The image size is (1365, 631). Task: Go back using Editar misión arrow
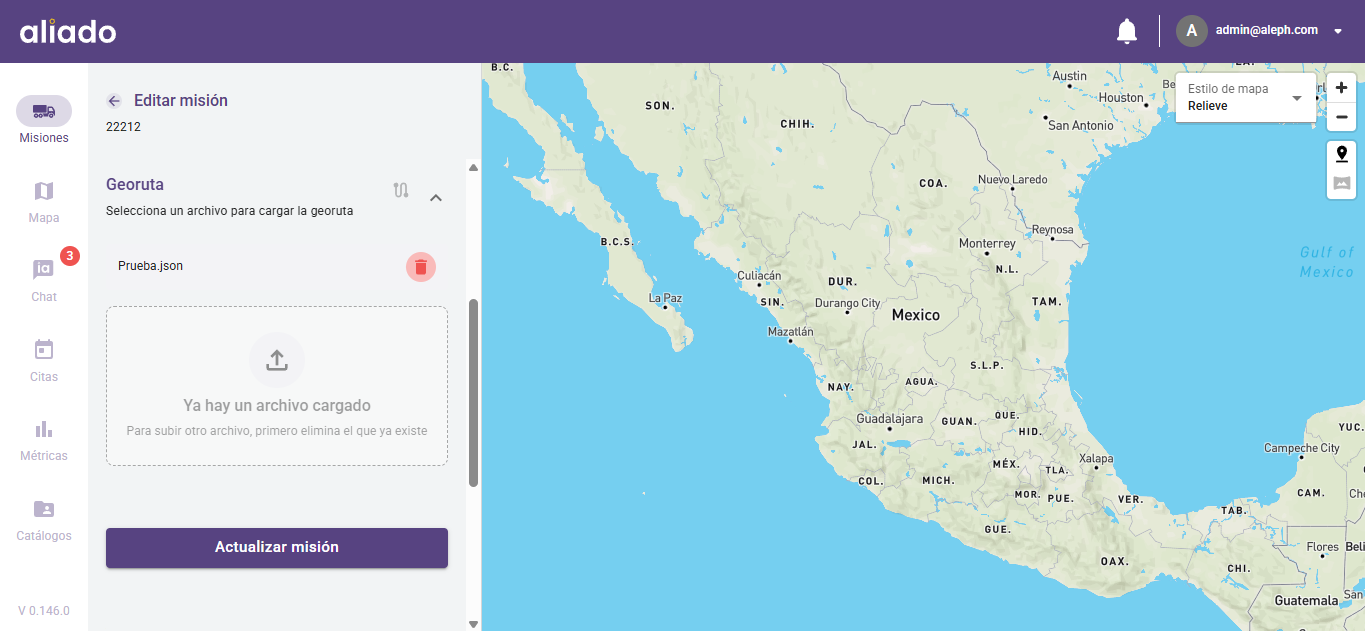[x=114, y=101]
